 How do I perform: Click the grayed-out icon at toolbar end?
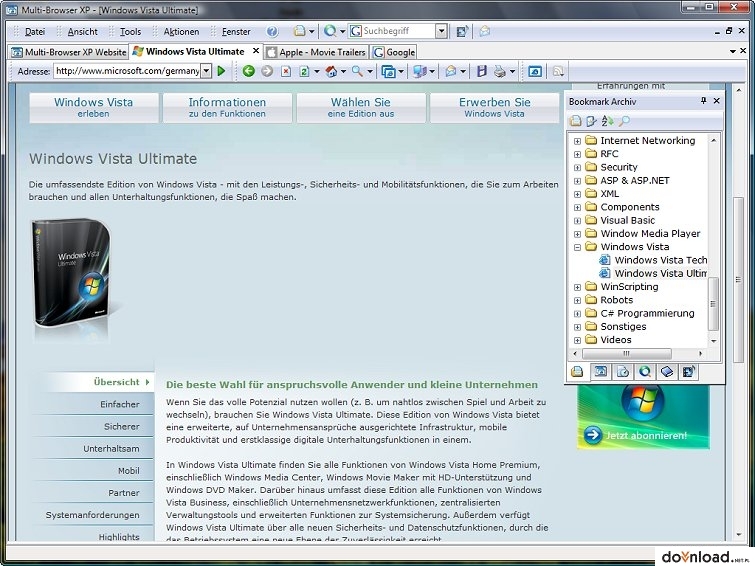tap(558, 71)
